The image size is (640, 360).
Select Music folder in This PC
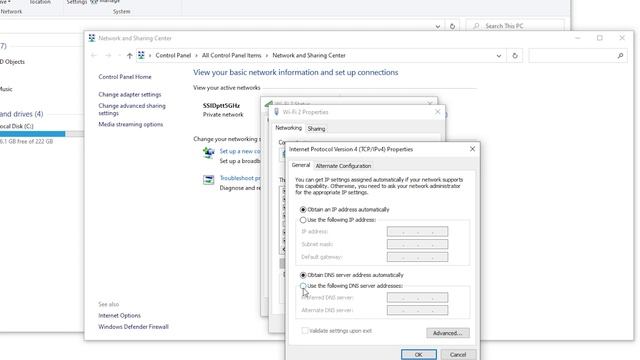[6, 89]
